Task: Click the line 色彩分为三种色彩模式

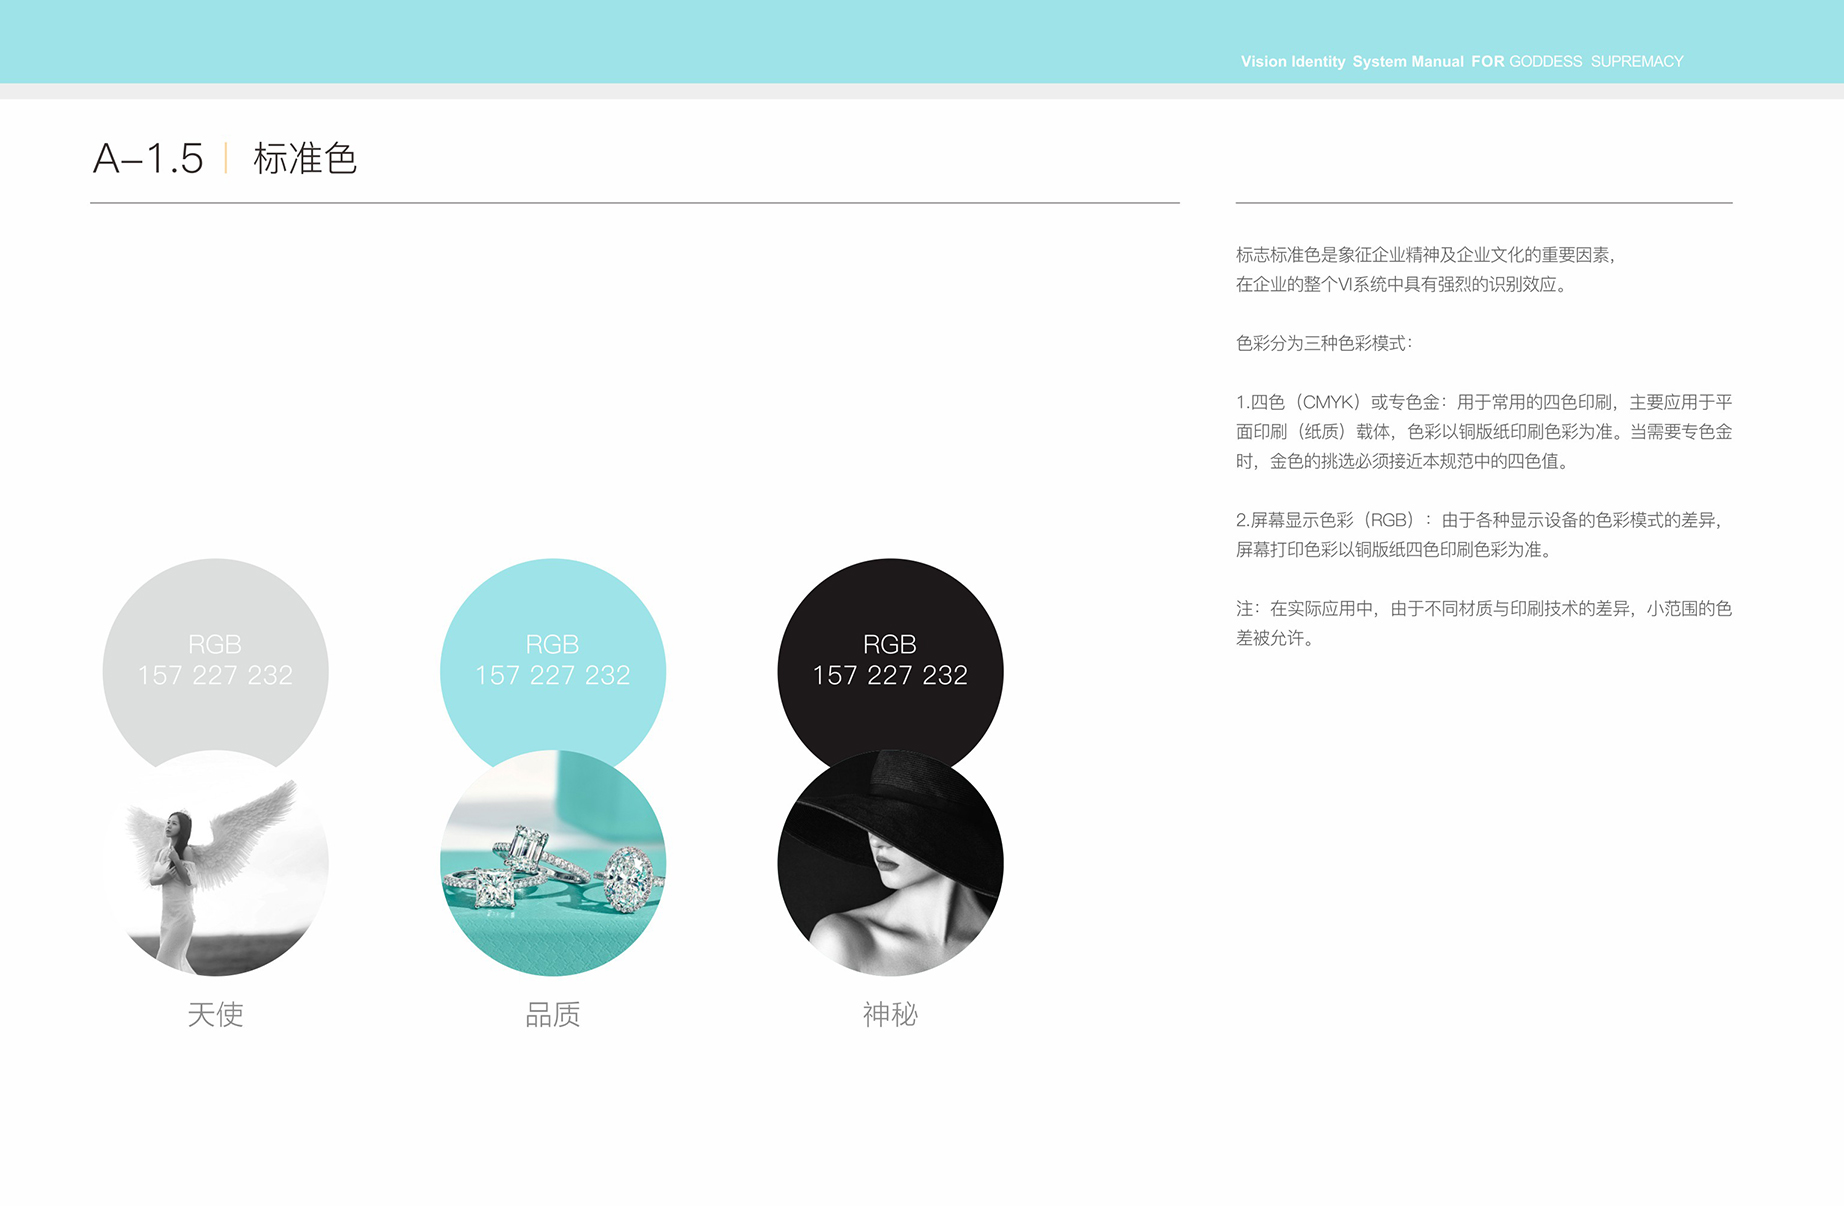Action: click(1324, 343)
